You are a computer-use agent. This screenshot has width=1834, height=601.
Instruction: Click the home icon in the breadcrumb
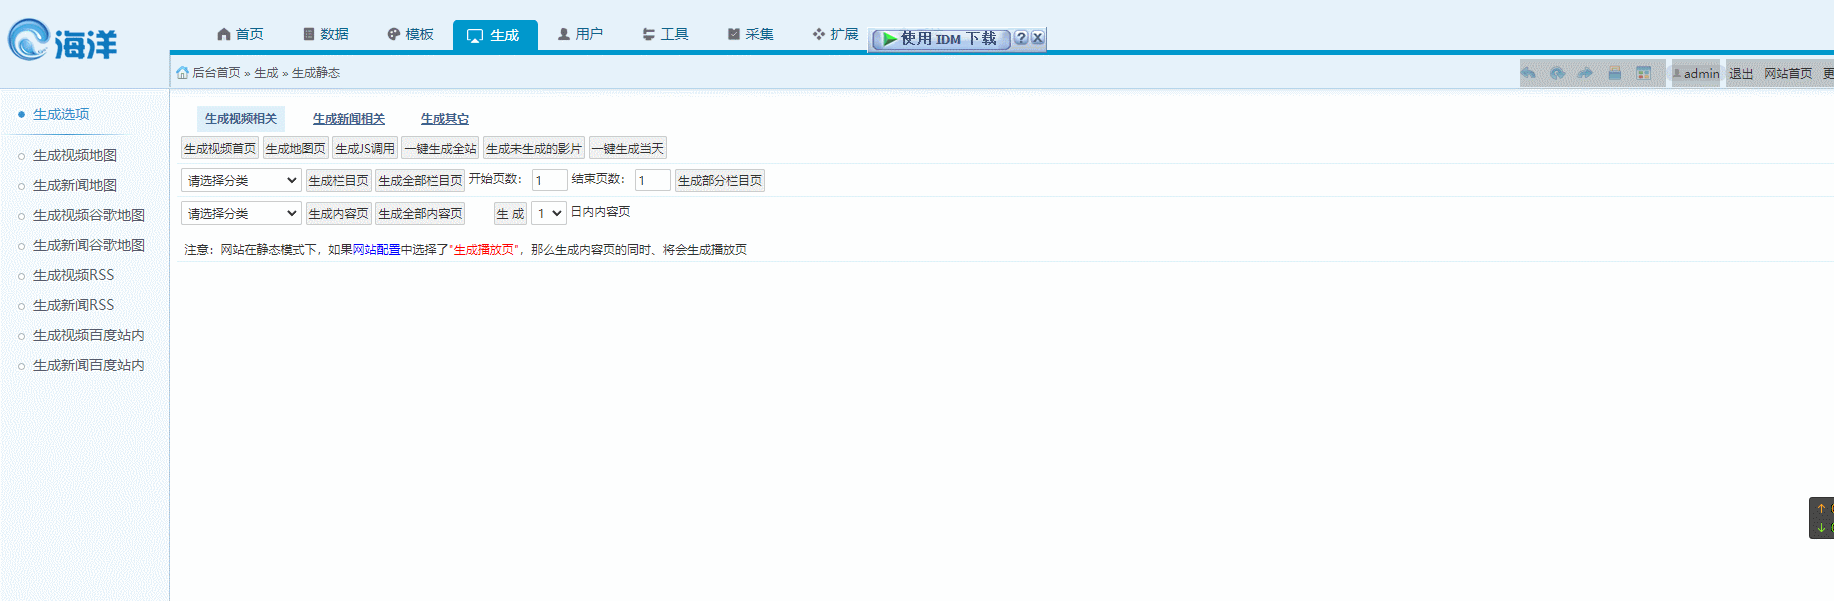coord(182,73)
